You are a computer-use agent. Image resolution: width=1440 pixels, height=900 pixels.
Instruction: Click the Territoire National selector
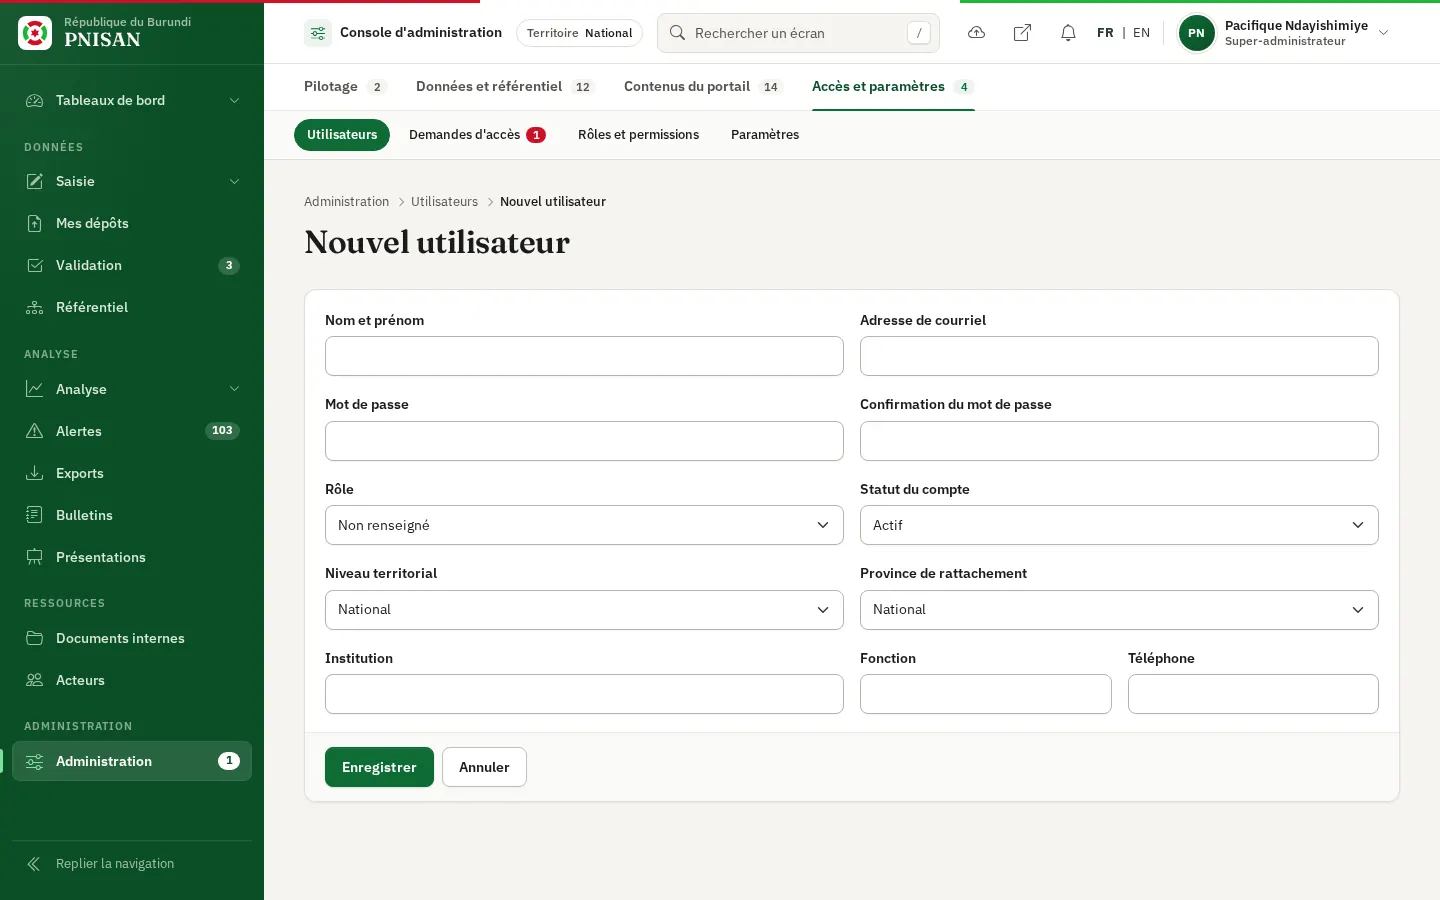click(579, 33)
